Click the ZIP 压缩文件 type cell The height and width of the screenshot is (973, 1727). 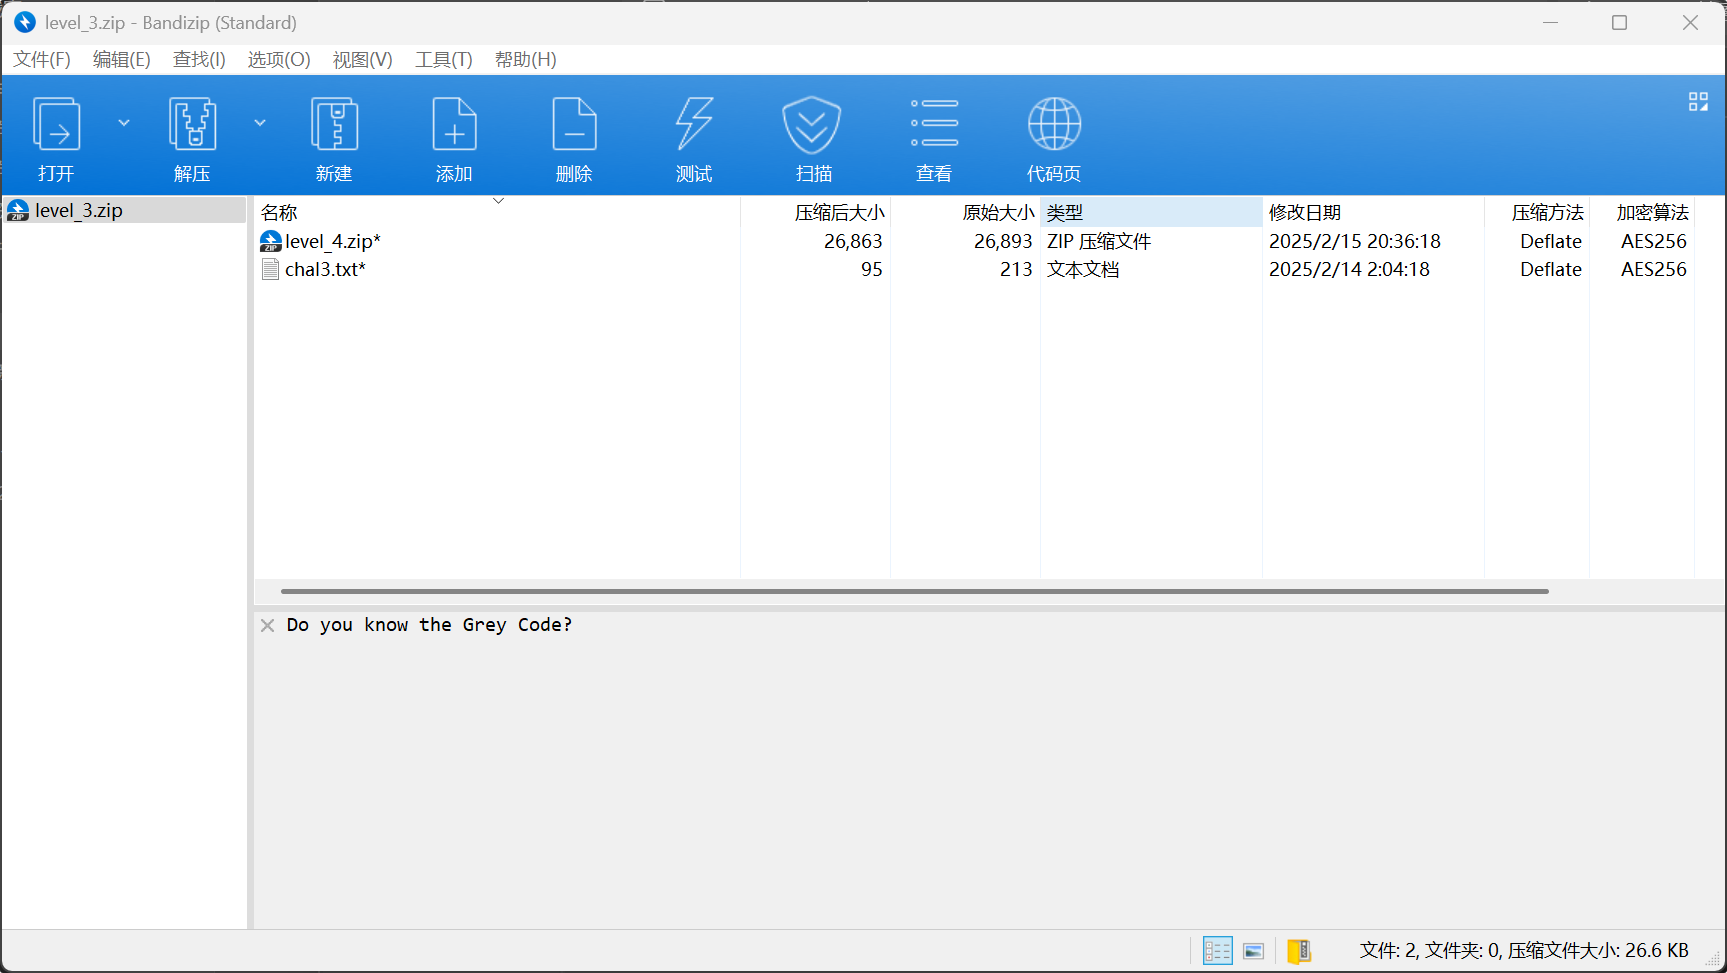pyautogui.click(x=1099, y=241)
